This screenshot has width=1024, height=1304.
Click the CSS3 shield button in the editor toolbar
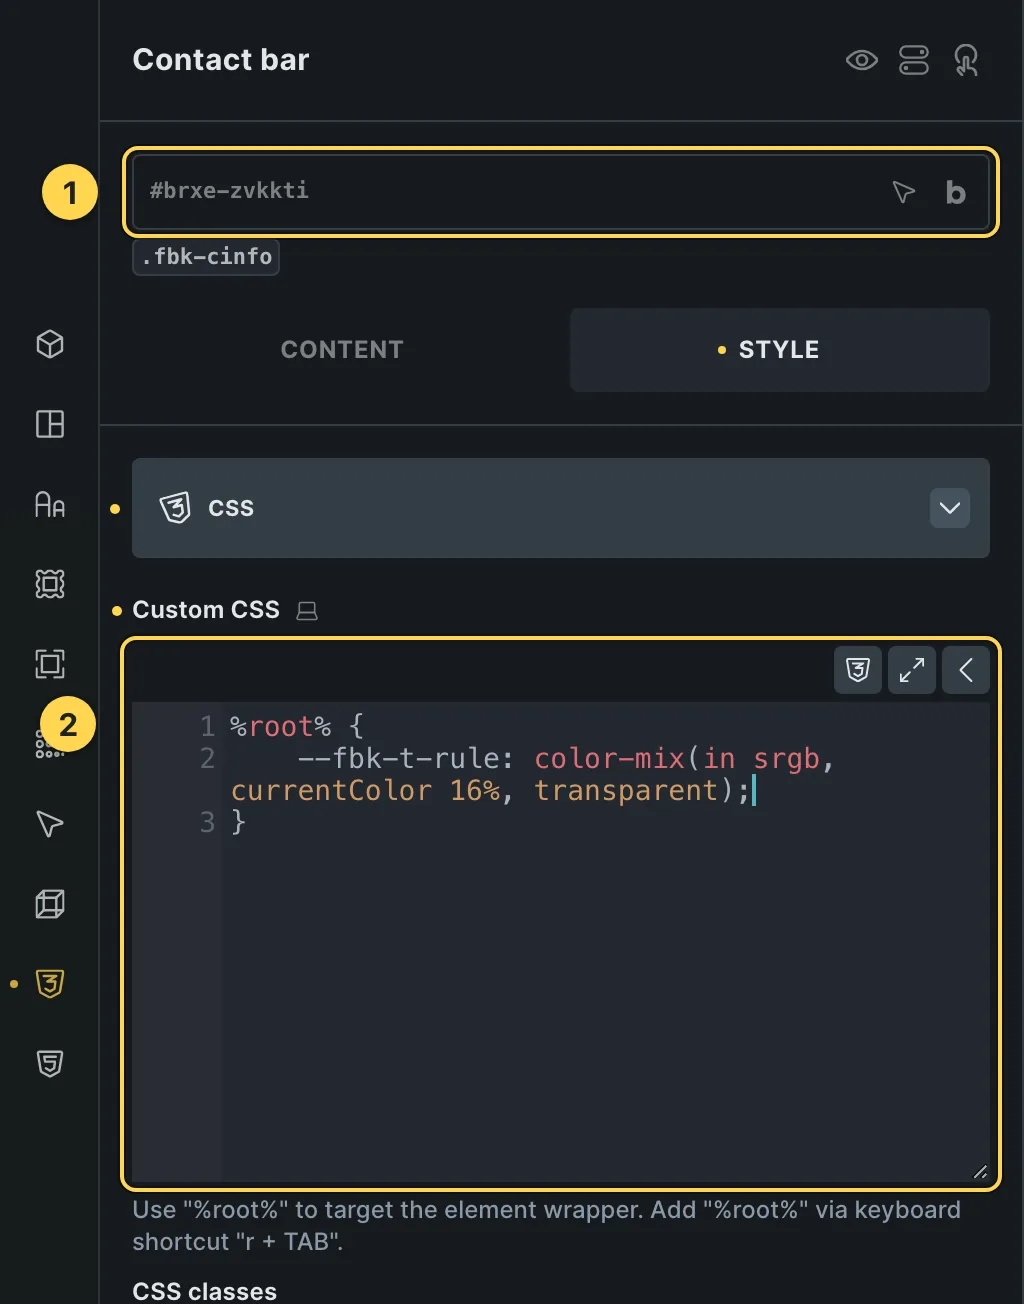(x=858, y=670)
